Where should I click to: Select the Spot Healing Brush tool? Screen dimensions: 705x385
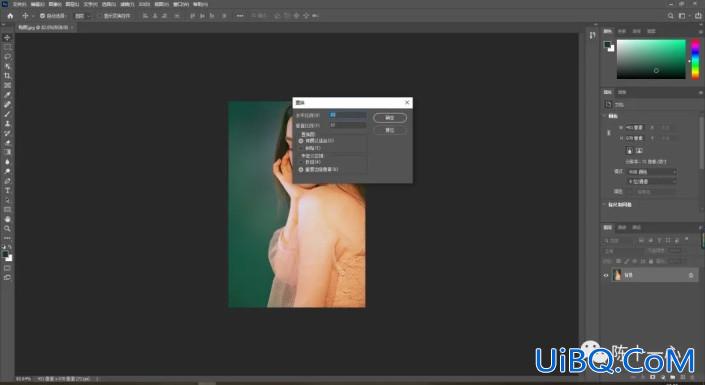(x=7, y=104)
